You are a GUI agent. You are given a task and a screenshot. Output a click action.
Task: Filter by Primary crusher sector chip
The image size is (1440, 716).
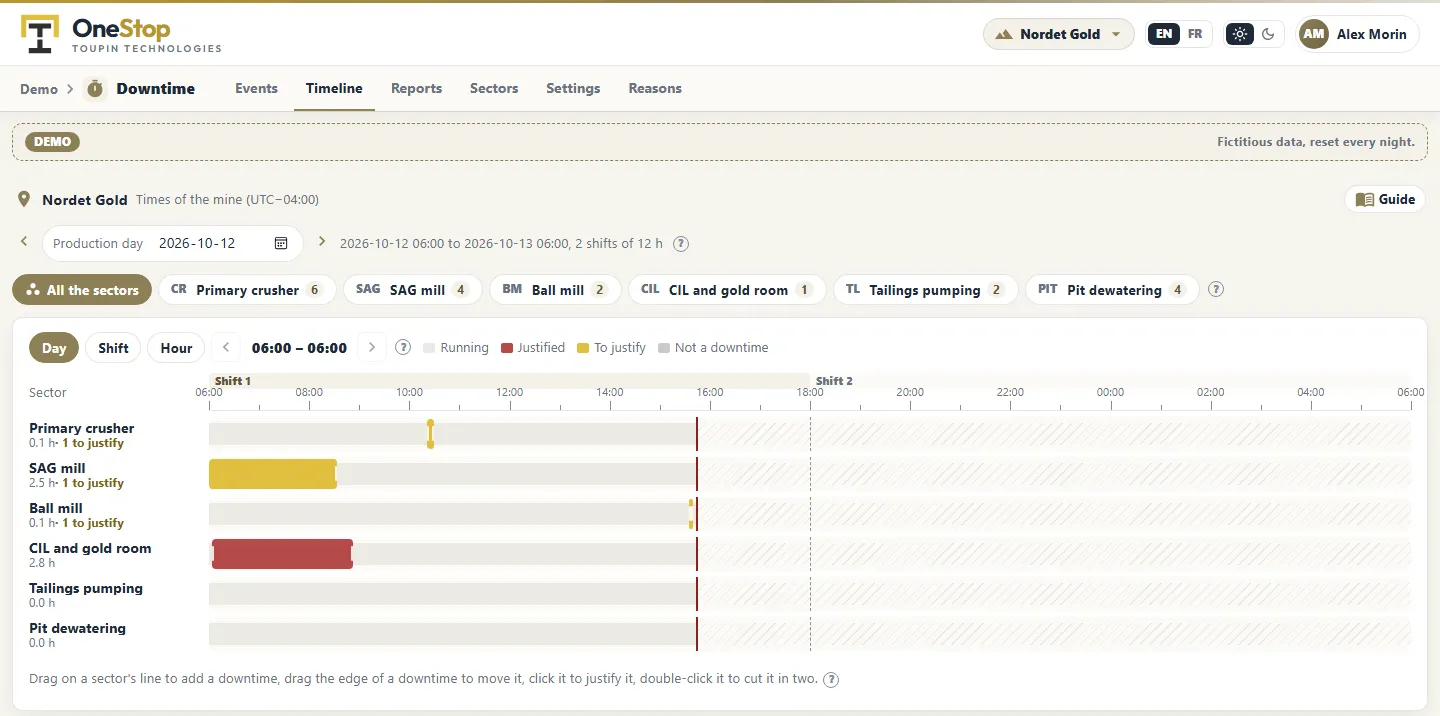coord(247,290)
